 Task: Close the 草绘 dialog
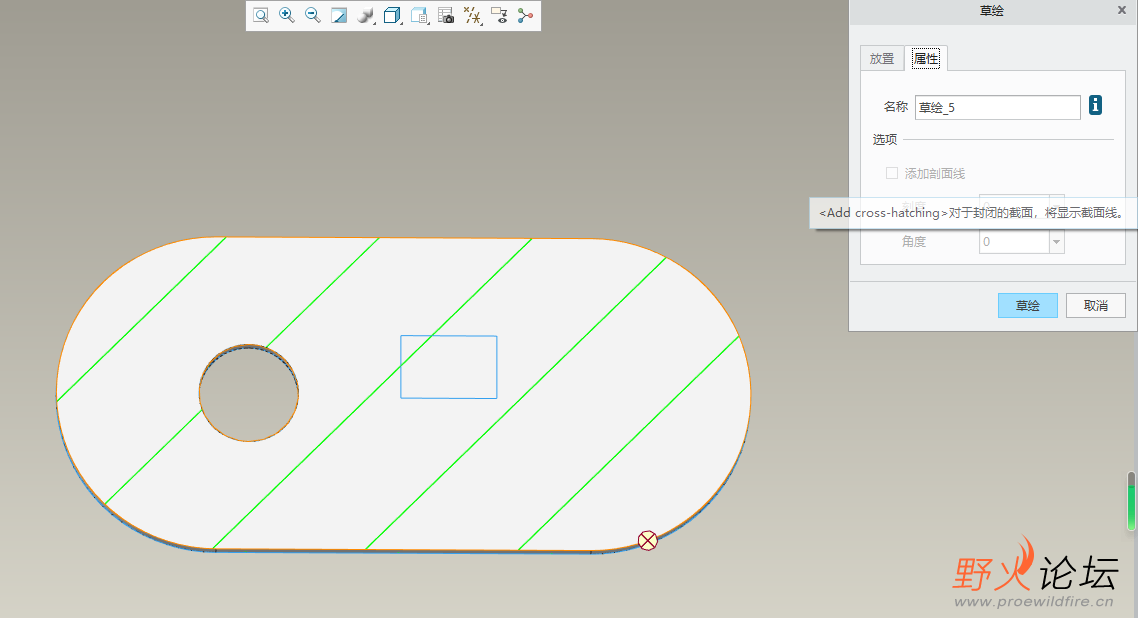(1121, 10)
